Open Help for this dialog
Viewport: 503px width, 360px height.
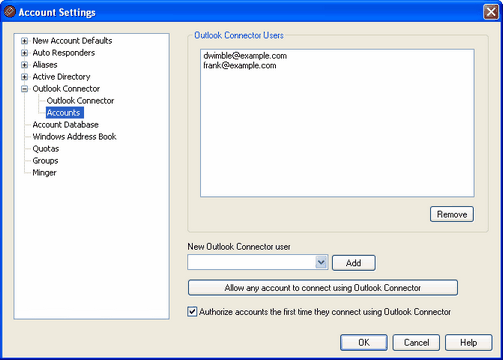(468, 343)
